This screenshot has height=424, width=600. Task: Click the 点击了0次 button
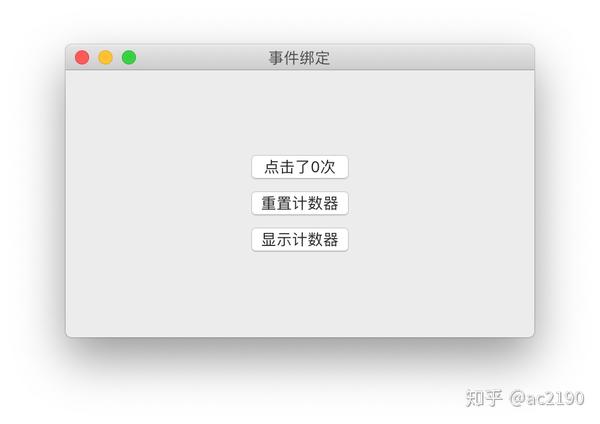[300, 167]
